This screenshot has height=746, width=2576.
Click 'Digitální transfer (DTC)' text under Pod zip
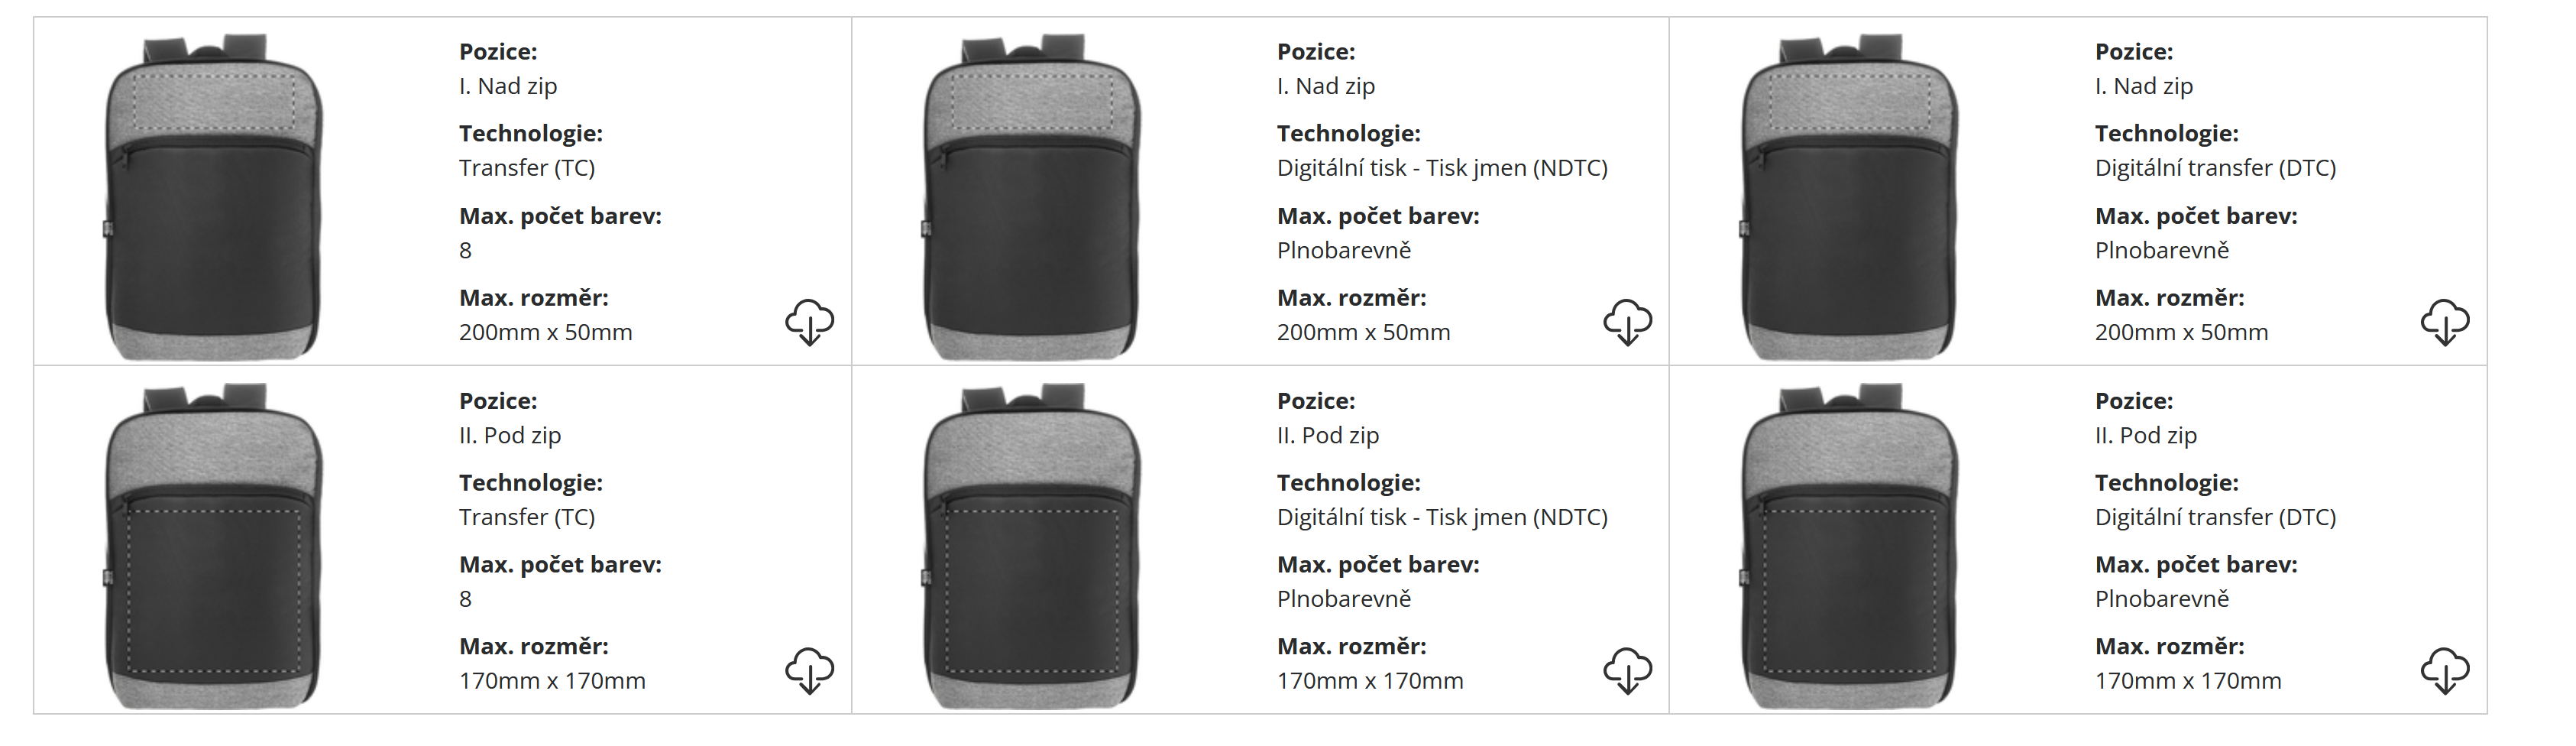[2215, 517]
